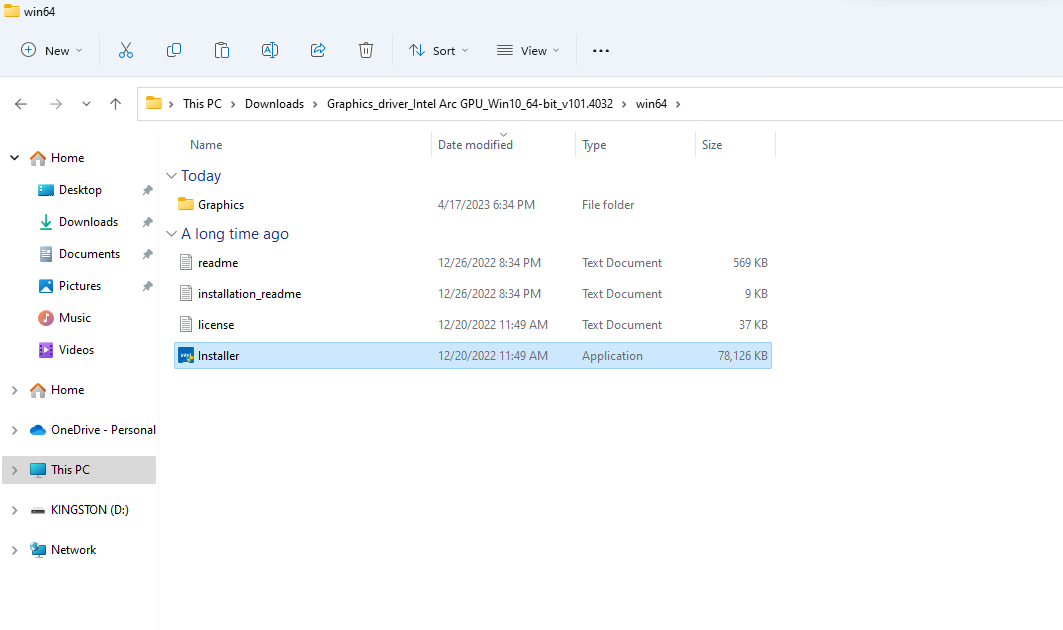Sort files by Name column
Image resolution: width=1063 pixels, height=630 pixels.
coord(206,144)
